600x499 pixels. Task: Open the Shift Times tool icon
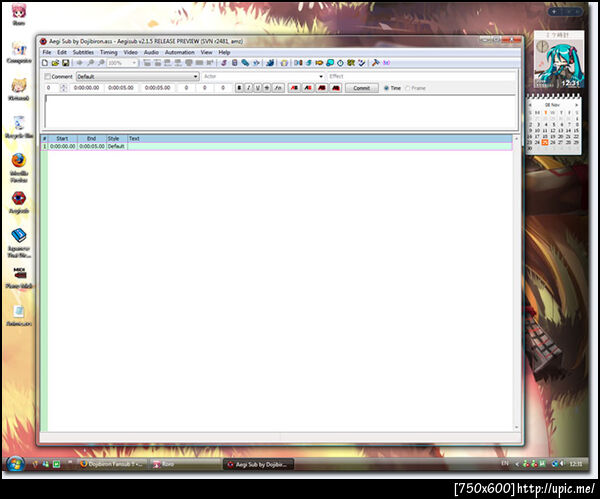pos(298,63)
